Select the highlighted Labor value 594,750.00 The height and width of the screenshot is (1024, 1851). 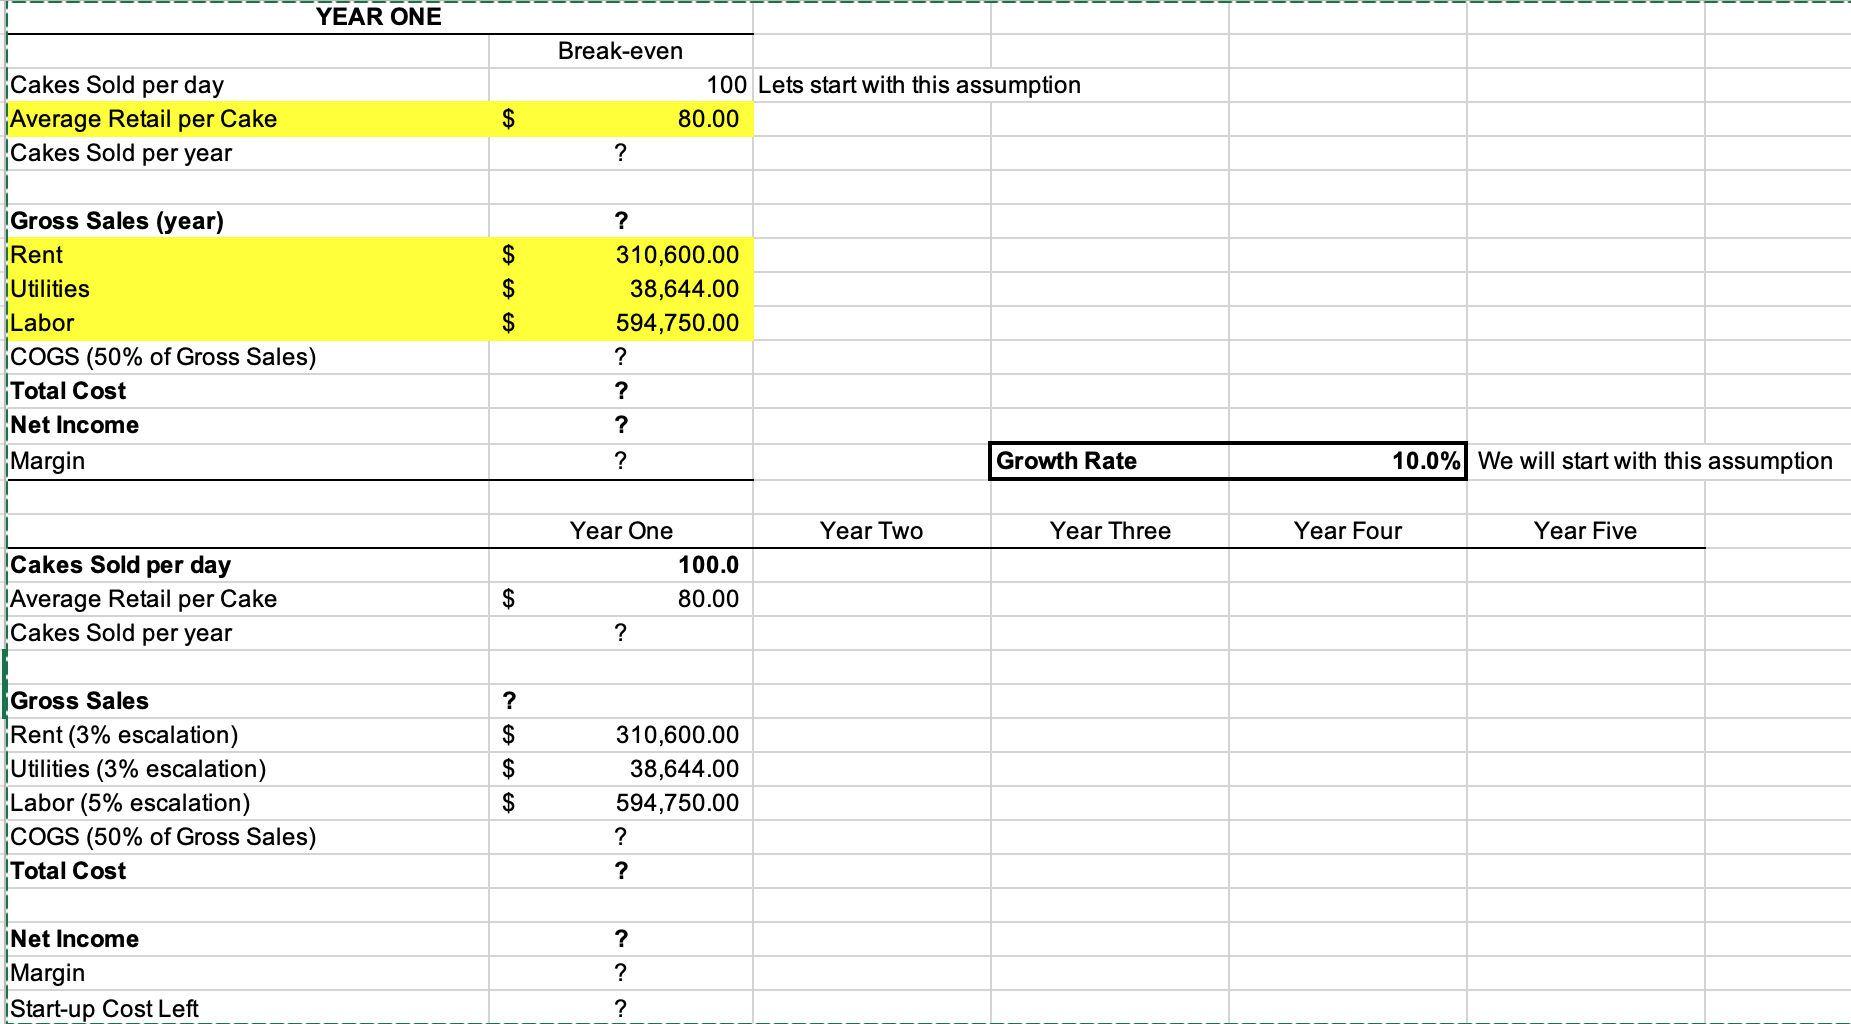pos(620,323)
